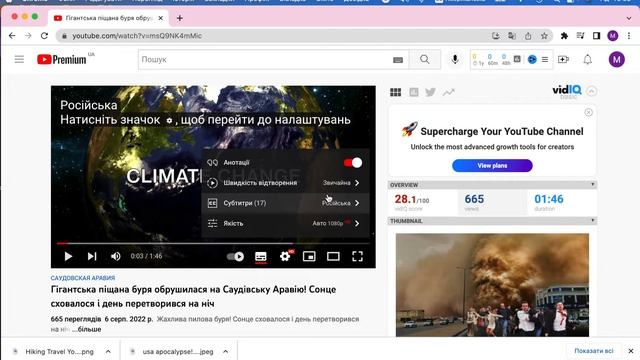Open Chrome three-dot menu
This screenshot has width=640, height=360.
click(629, 36)
